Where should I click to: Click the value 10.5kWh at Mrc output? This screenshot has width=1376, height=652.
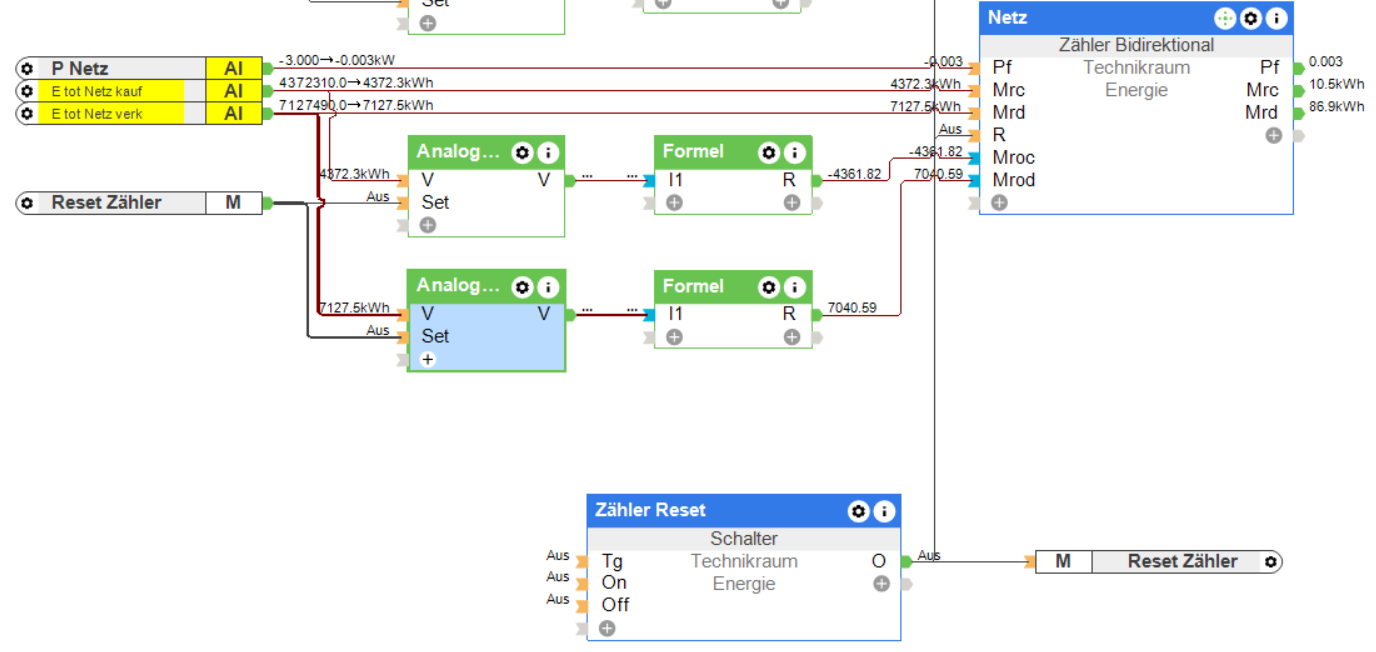pyautogui.click(x=1336, y=84)
